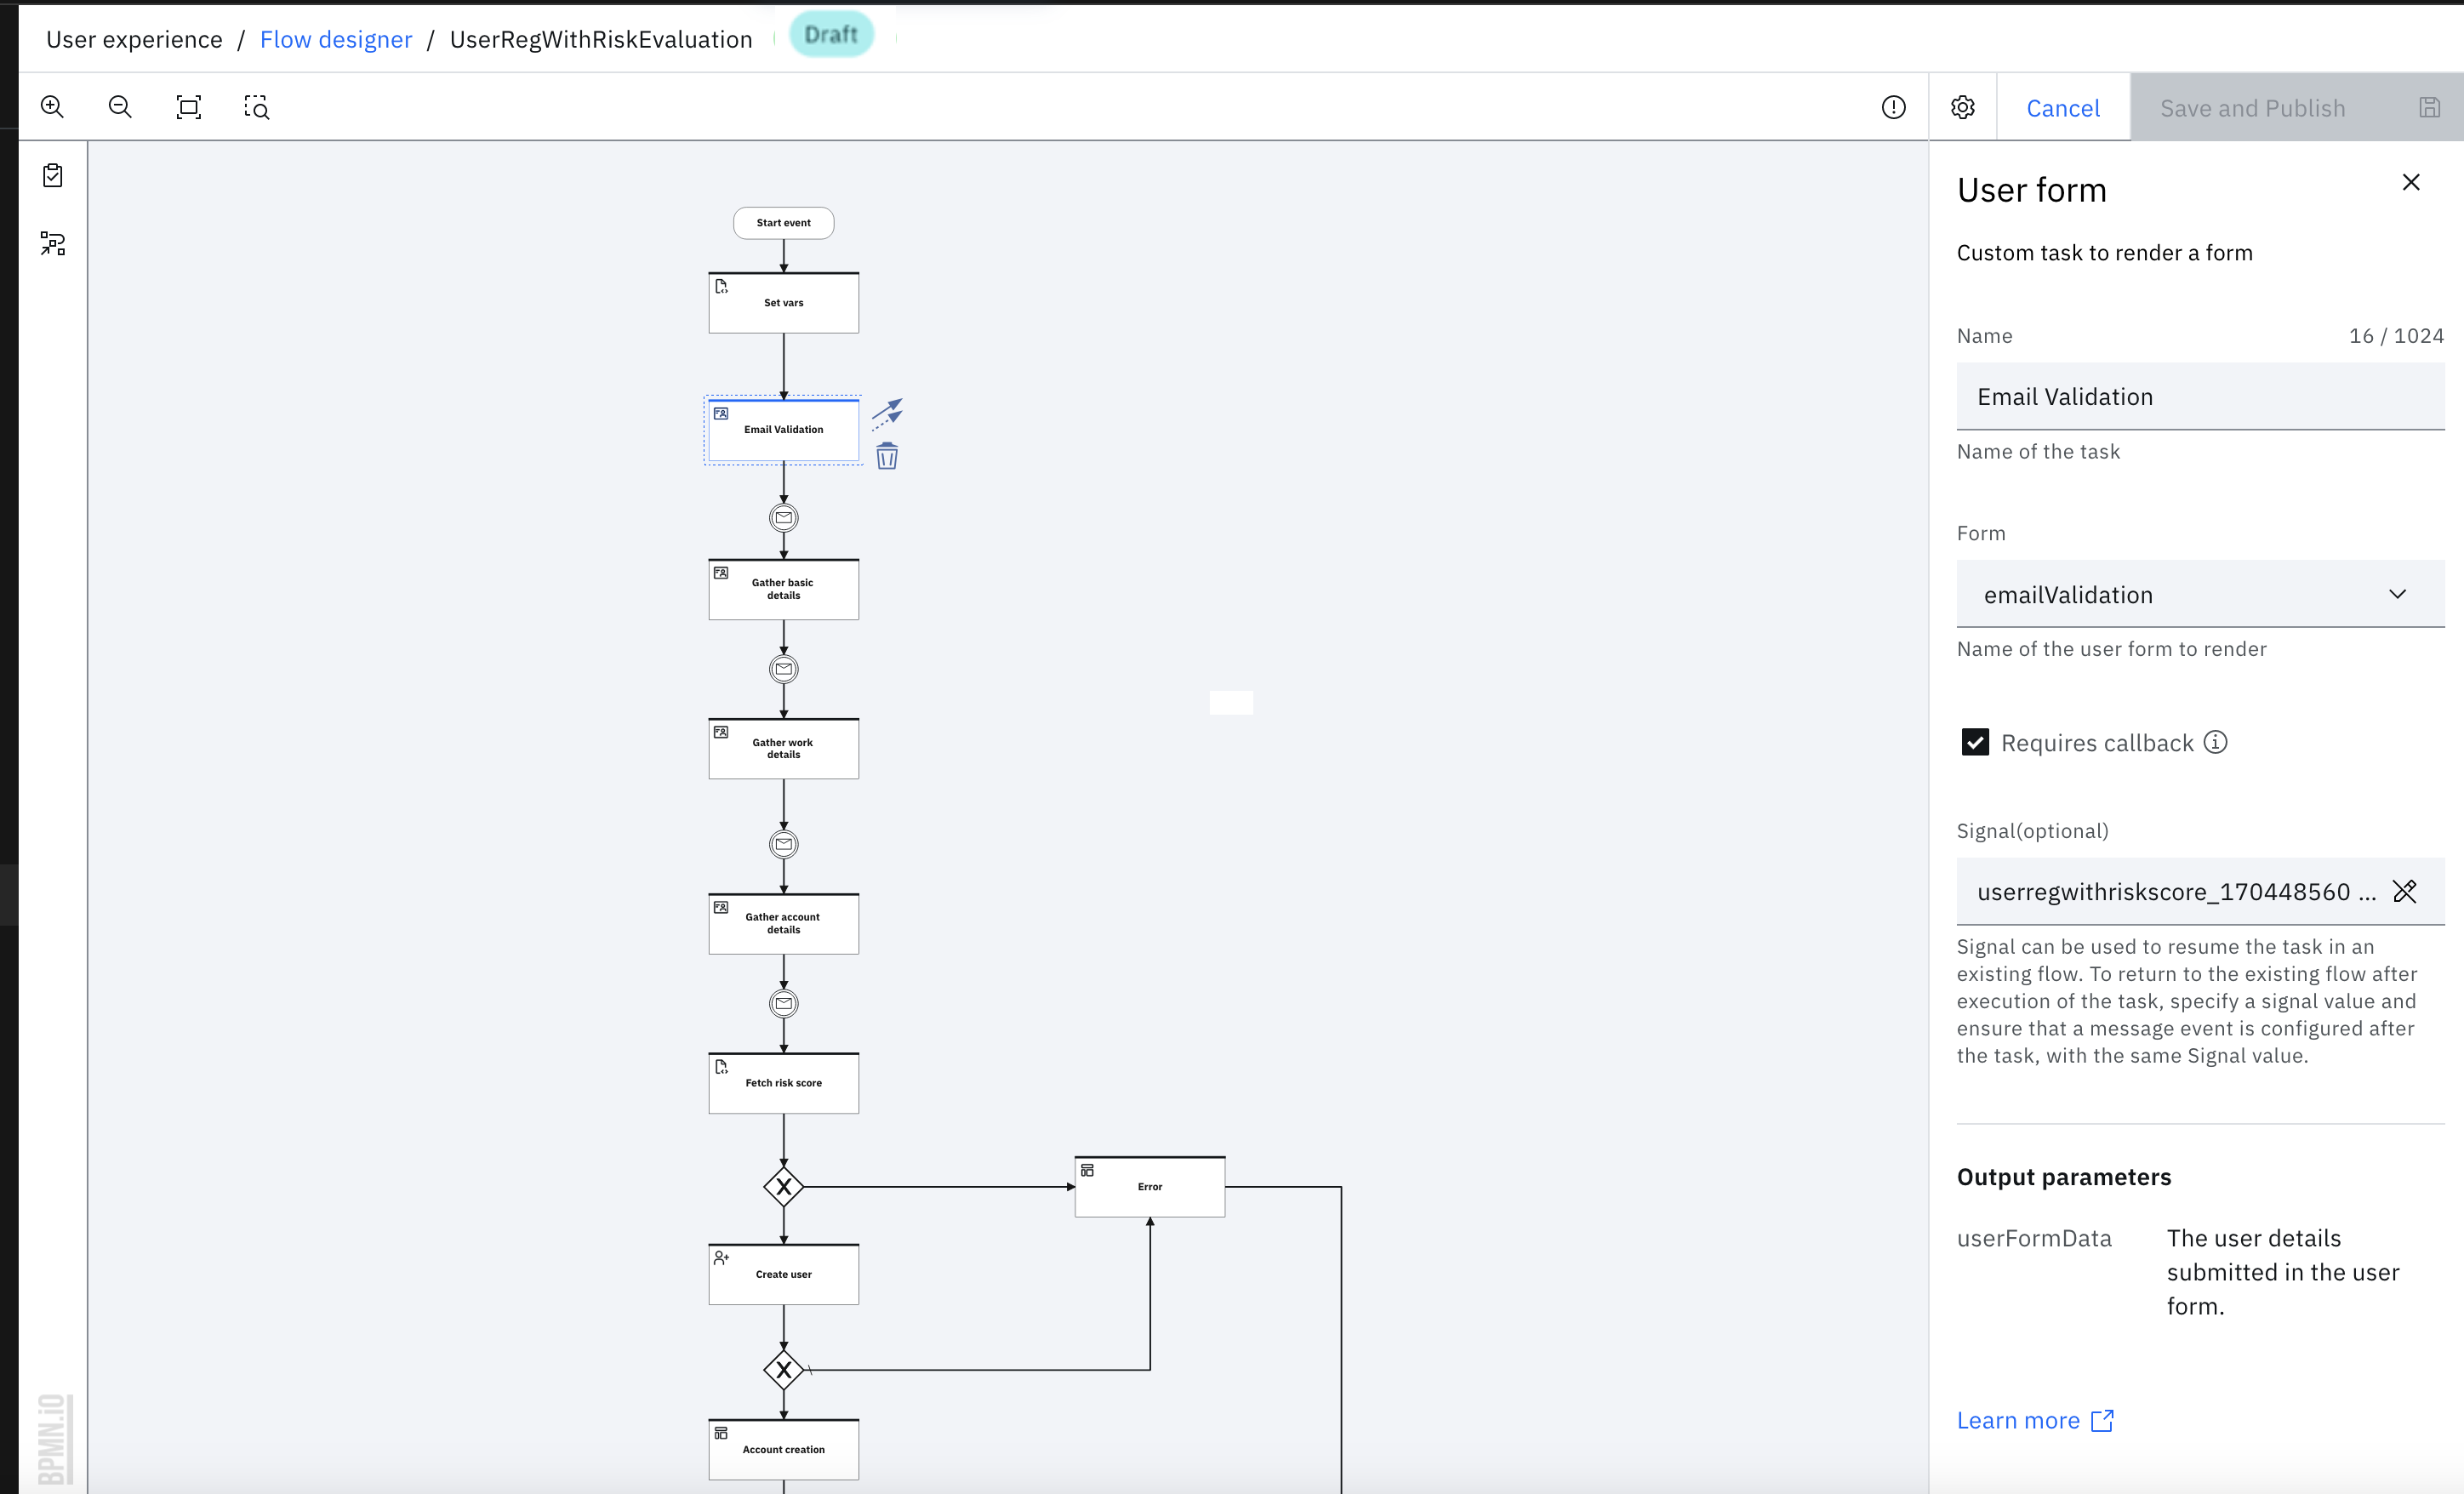Expand the Form emailValidation dropdown
The height and width of the screenshot is (1494, 2464).
2199,594
